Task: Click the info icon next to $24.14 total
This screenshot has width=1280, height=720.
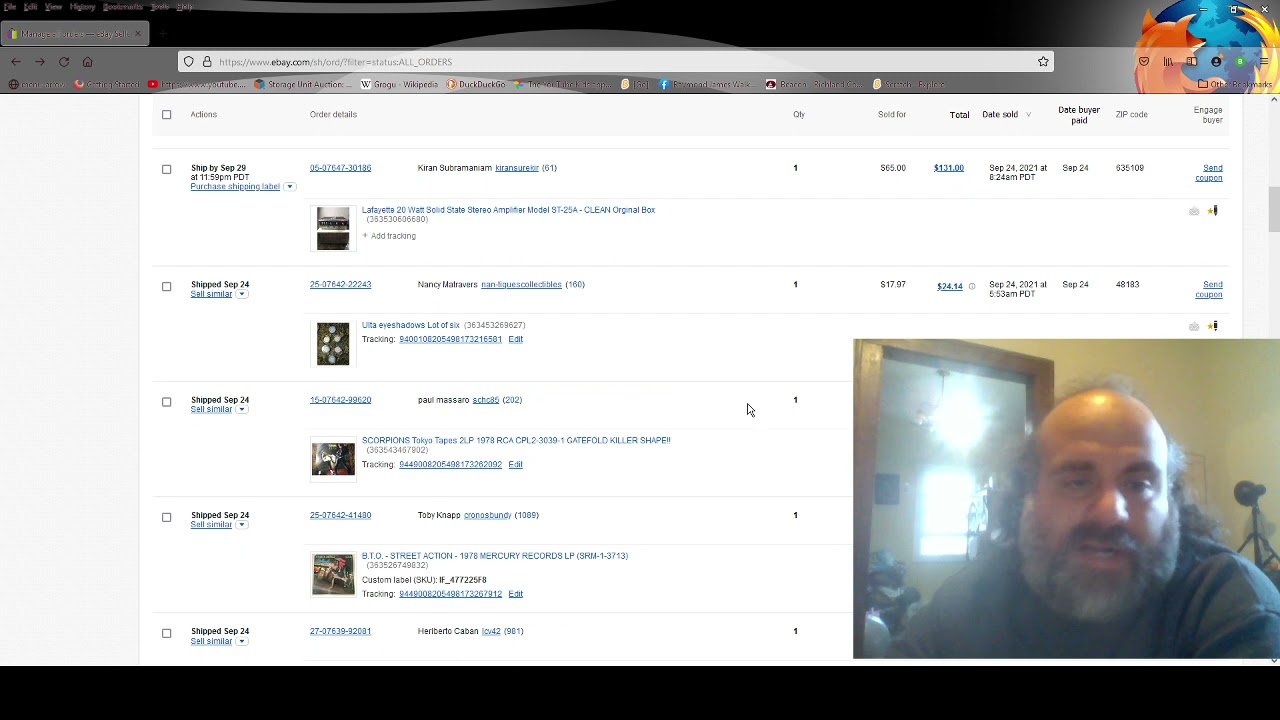Action: pos(971,287)
